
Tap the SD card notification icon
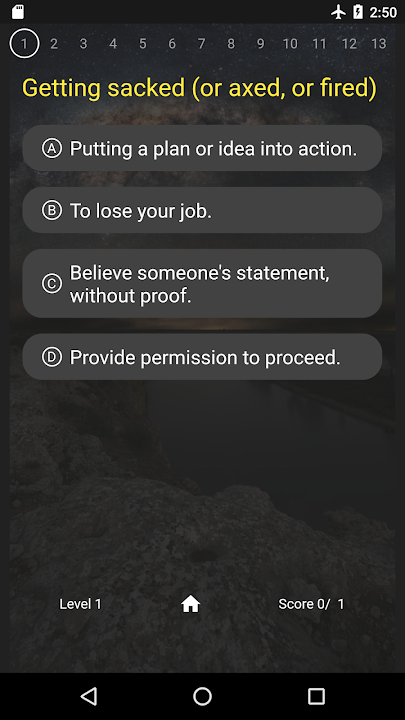(x=18, y=12)
